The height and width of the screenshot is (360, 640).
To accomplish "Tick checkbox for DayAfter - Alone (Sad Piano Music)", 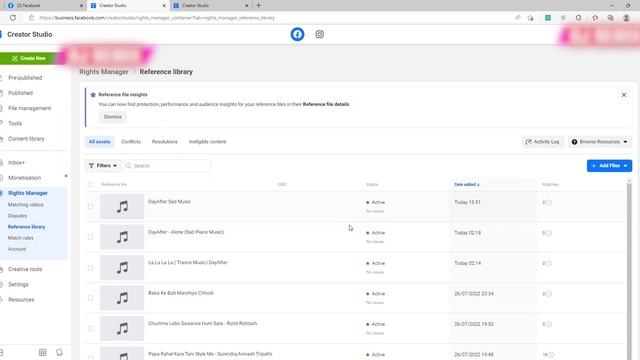I will pos(90,237).
